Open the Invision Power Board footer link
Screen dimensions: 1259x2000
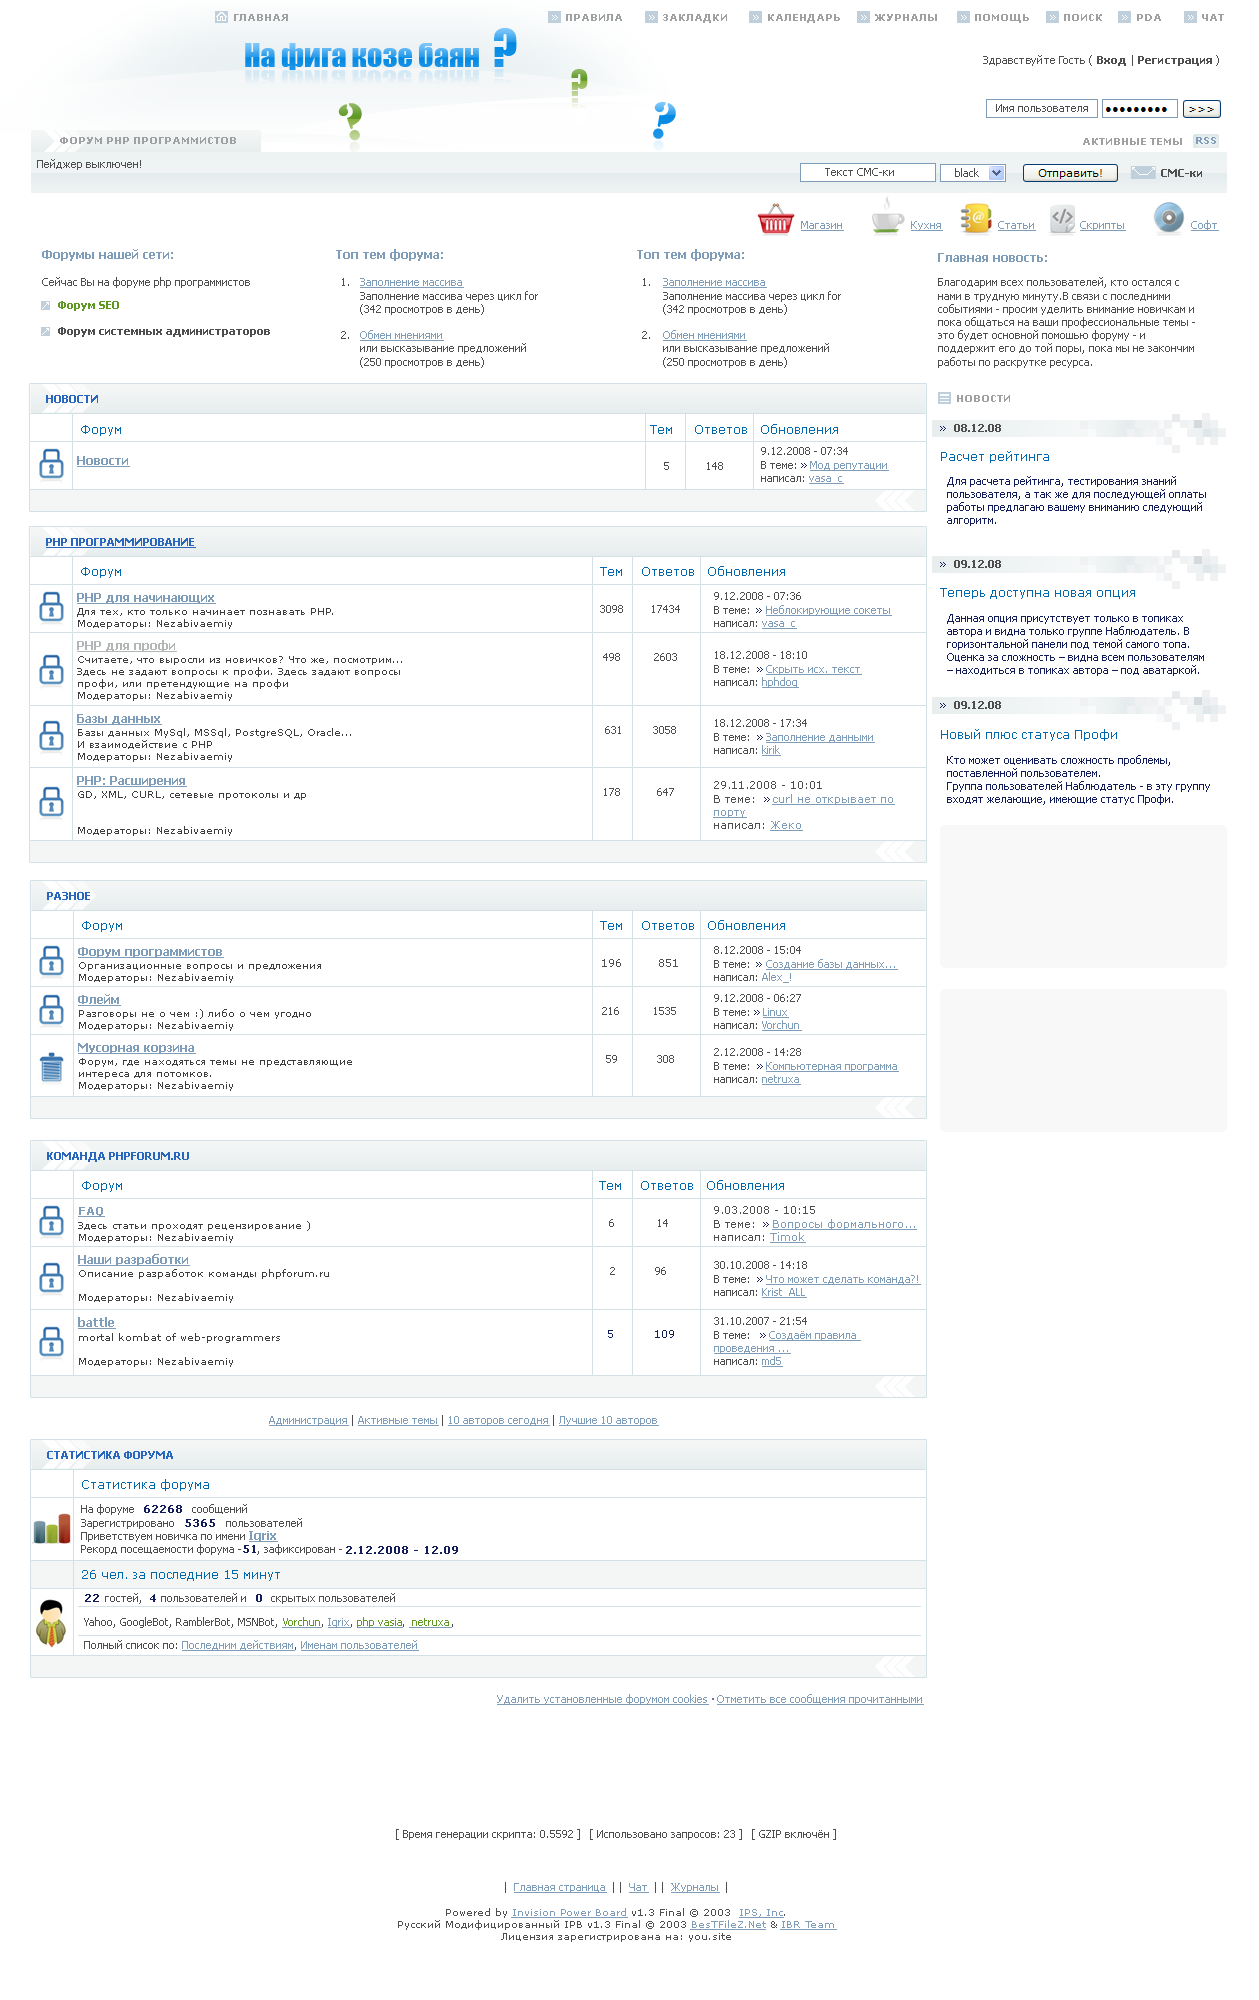570,1912
